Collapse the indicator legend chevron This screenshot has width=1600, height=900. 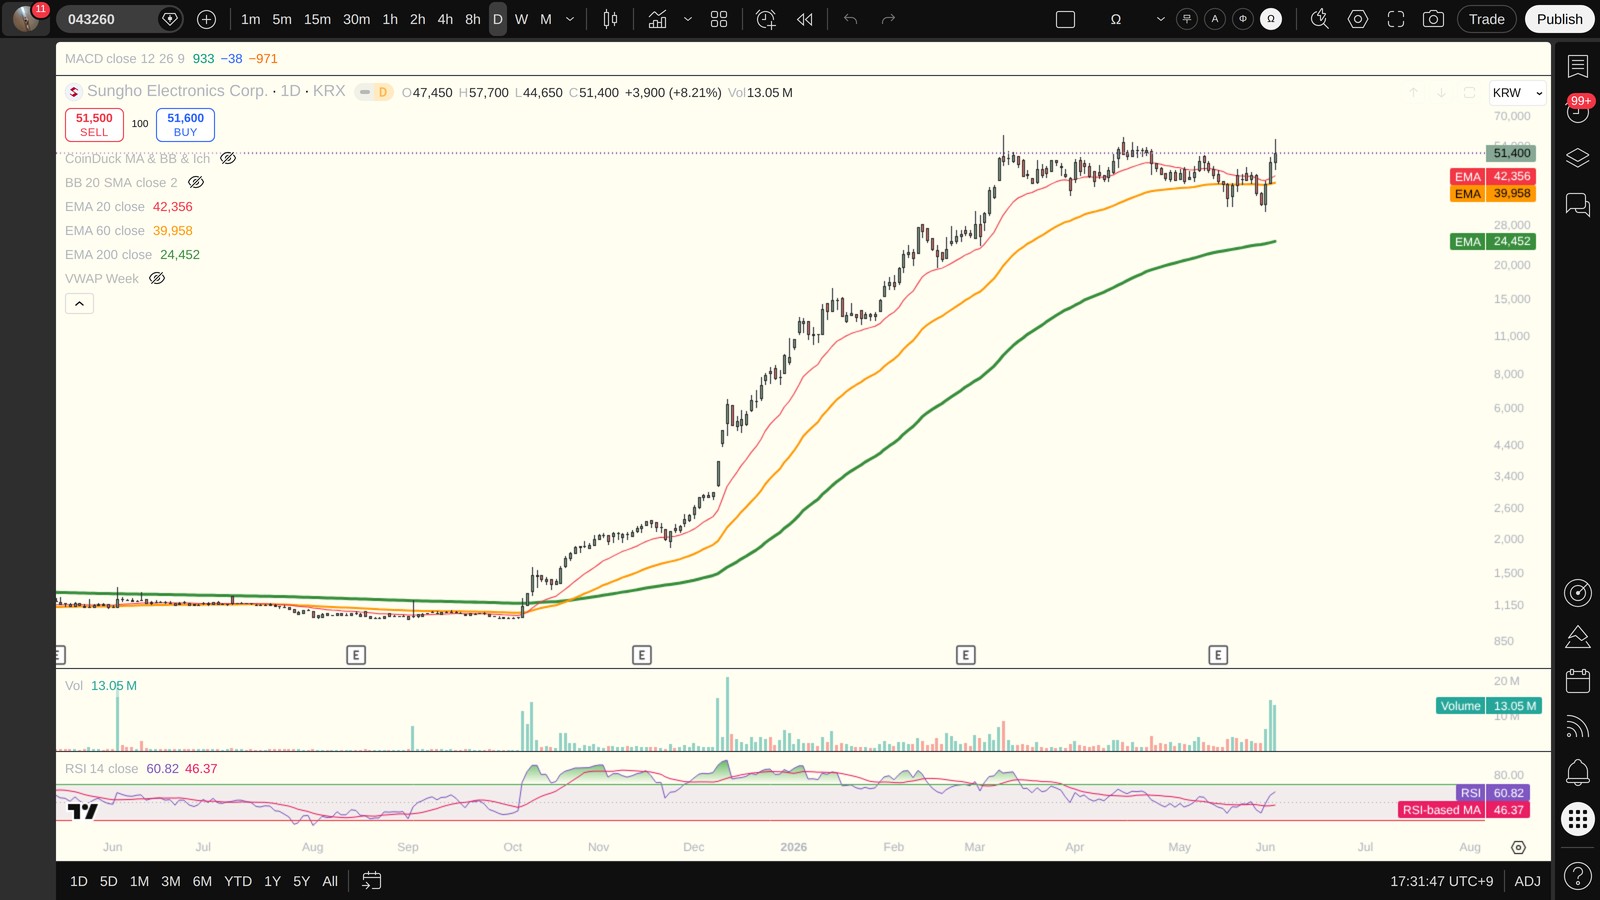(79, 304)
